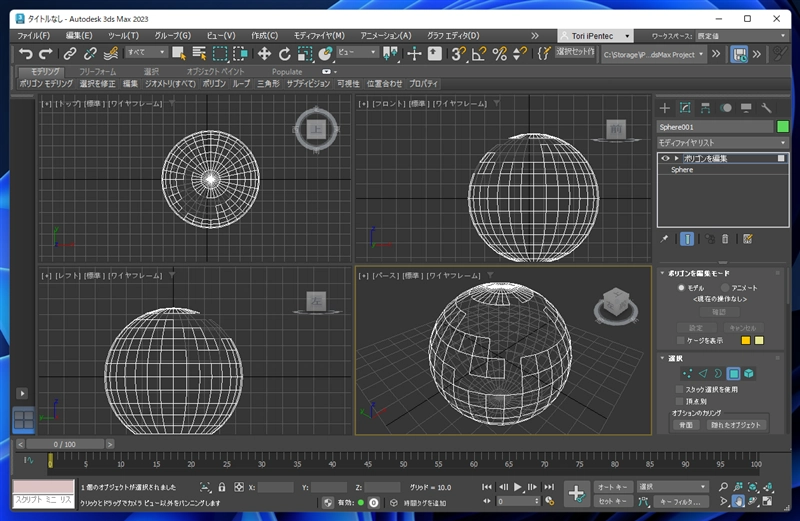Viewport: 800px width, 521px height.
Task: Open Select by Name list icon
Action: [199, 53]
